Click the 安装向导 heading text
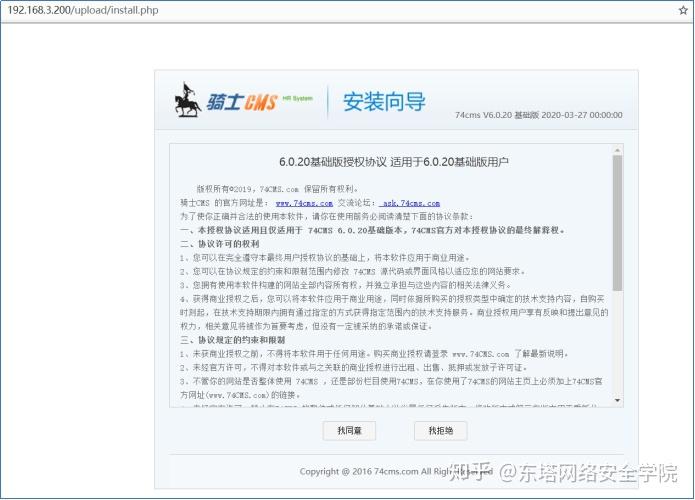The height and width of the screenshot is (500, 695). click(x=384, y=102)
